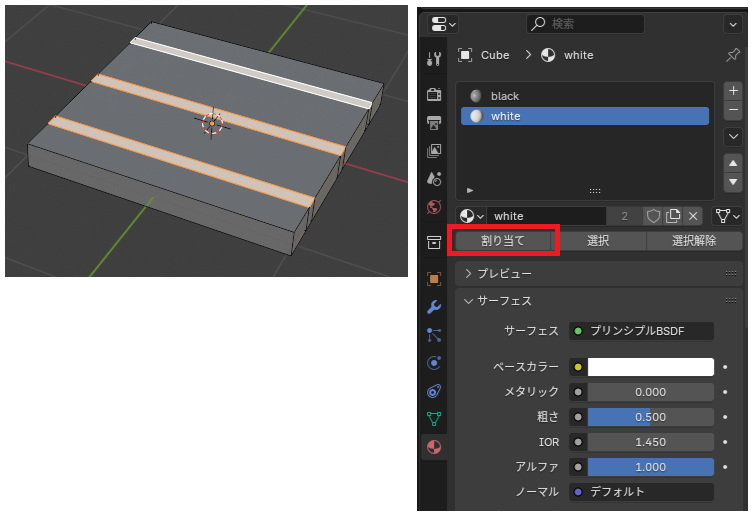
Task: Click the メタリック value field
Action: 650,392
